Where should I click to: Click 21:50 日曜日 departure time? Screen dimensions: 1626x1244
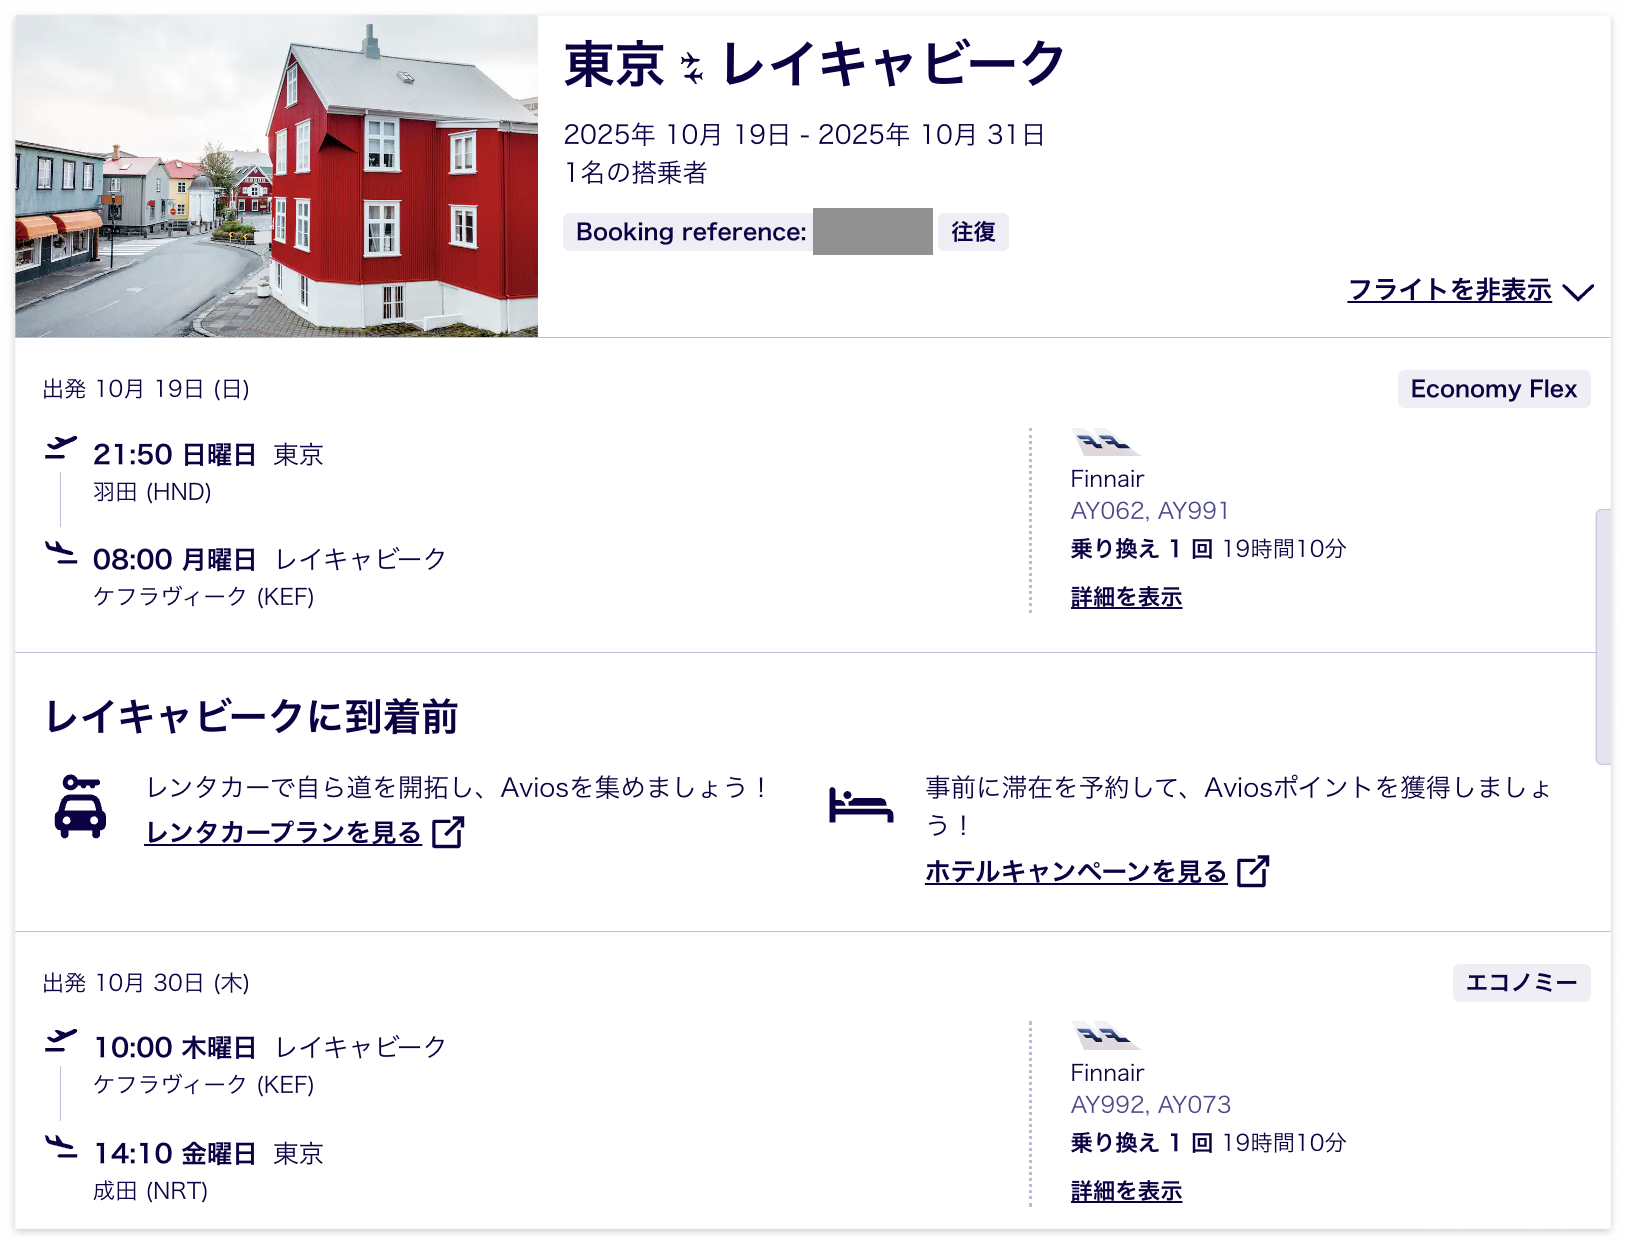175,455
